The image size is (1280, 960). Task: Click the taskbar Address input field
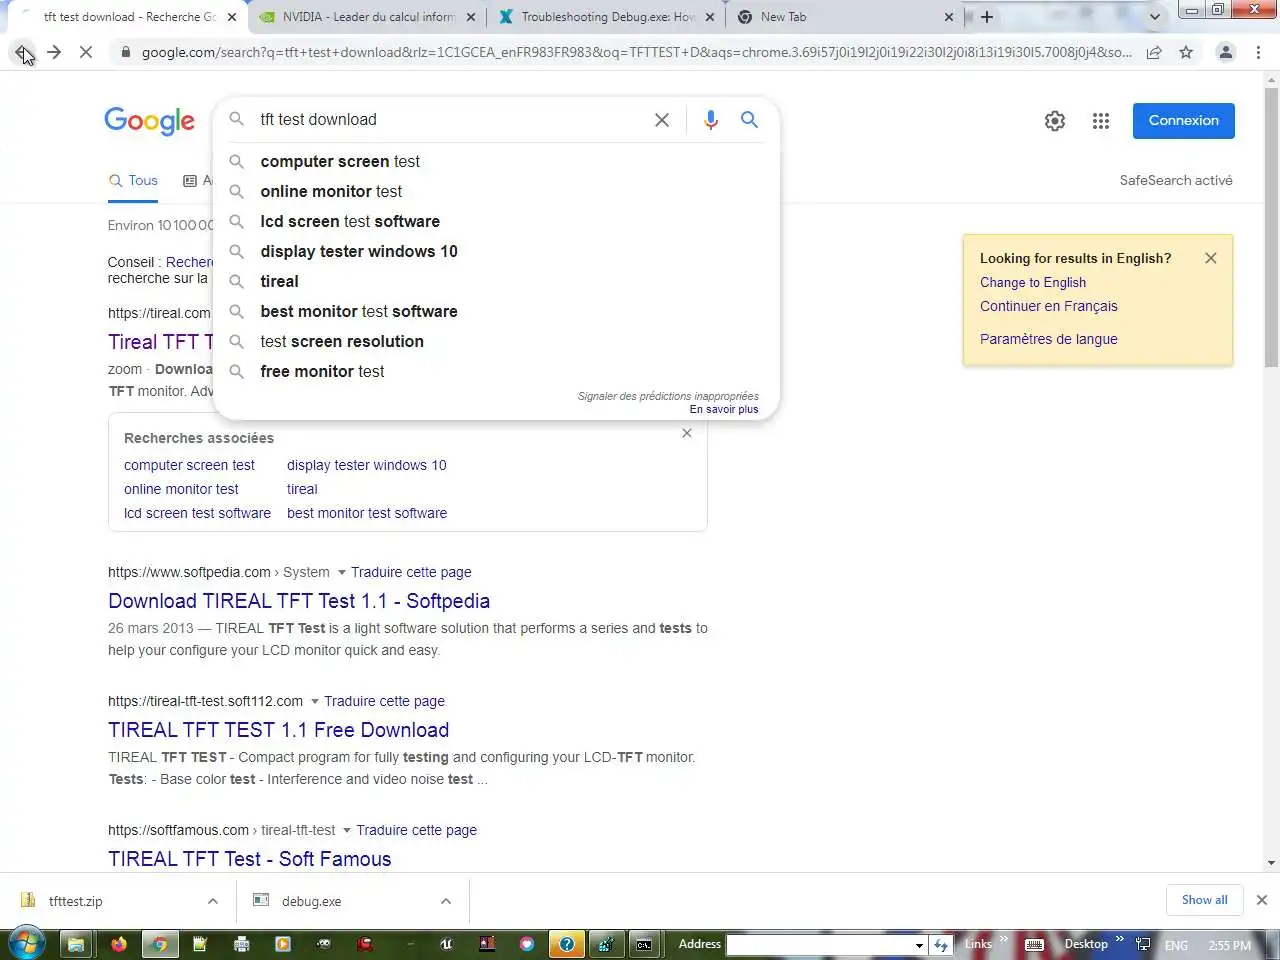pyautogui.click(x=819, y=944)
